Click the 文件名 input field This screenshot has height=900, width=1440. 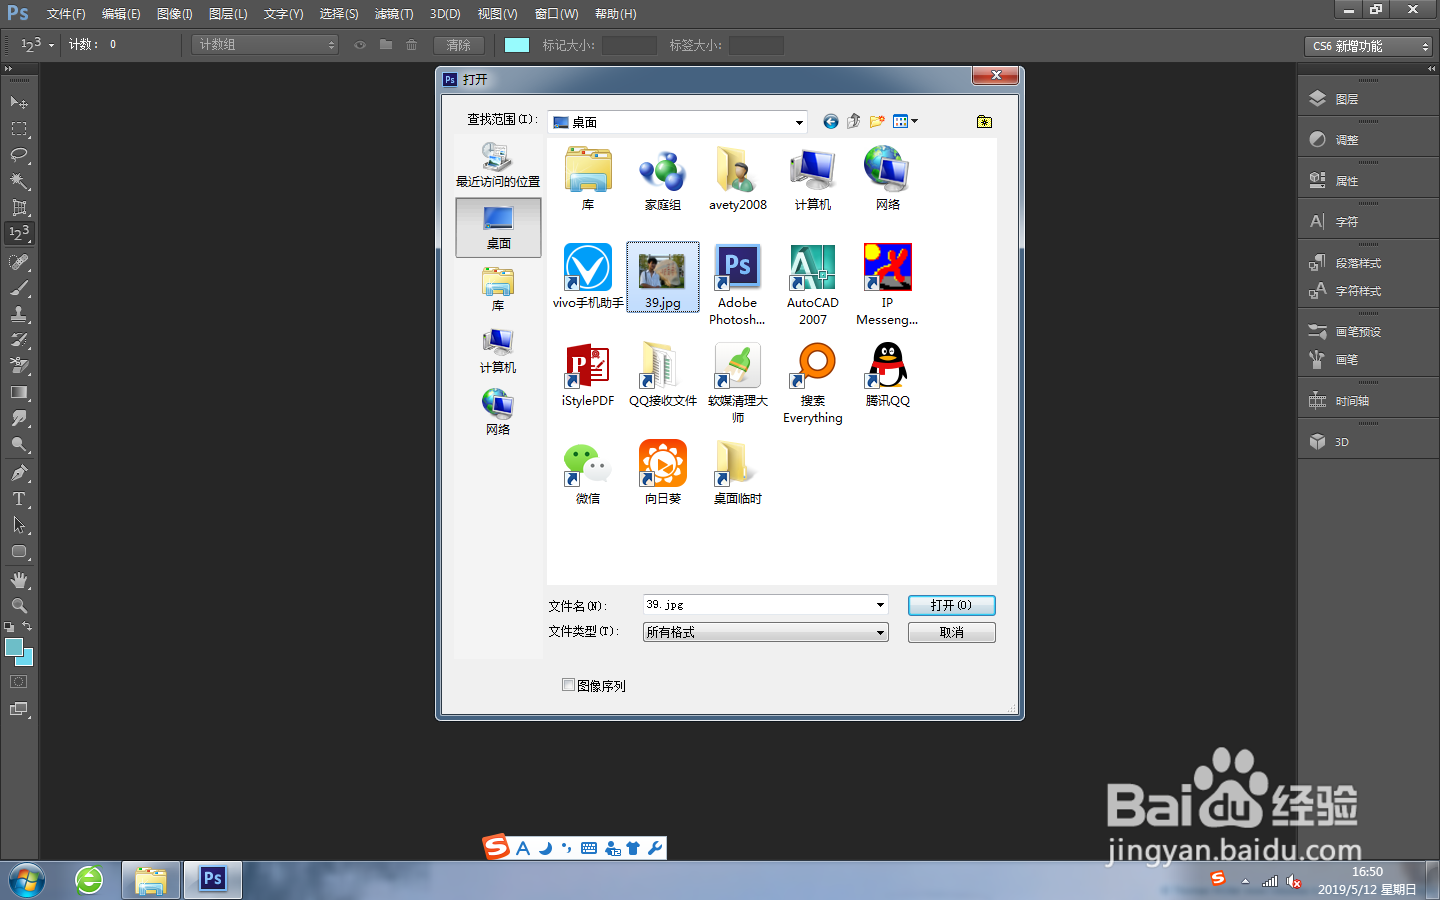pyautogui.click(x=758, y=605)
